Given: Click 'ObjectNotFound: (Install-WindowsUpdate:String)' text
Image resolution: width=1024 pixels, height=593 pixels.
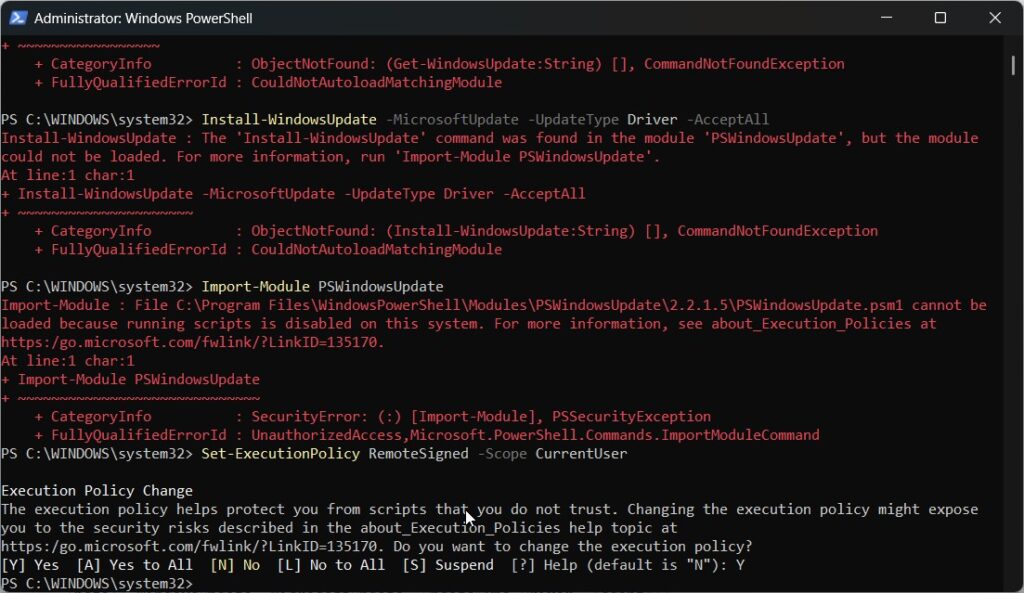Looking at the screenshot, I should click(443, 231).
